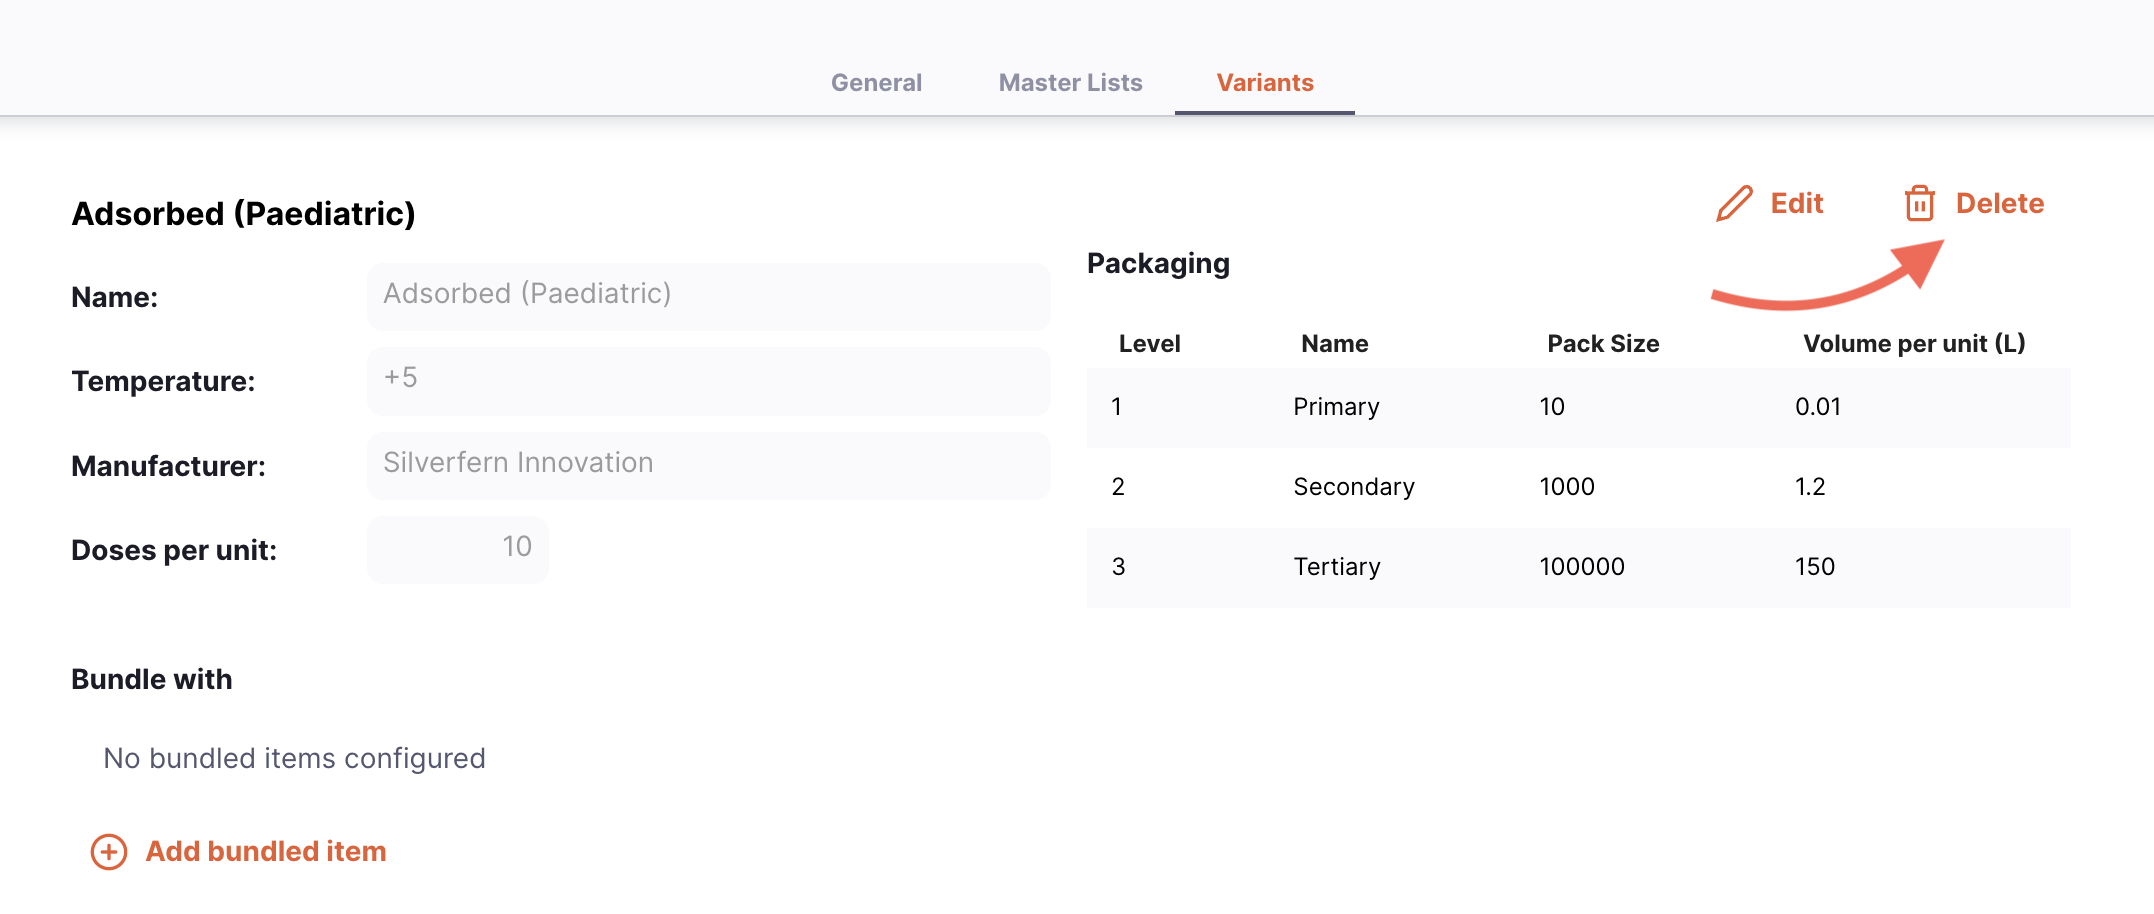Click the Manufacturer: label

pos(168,466)
